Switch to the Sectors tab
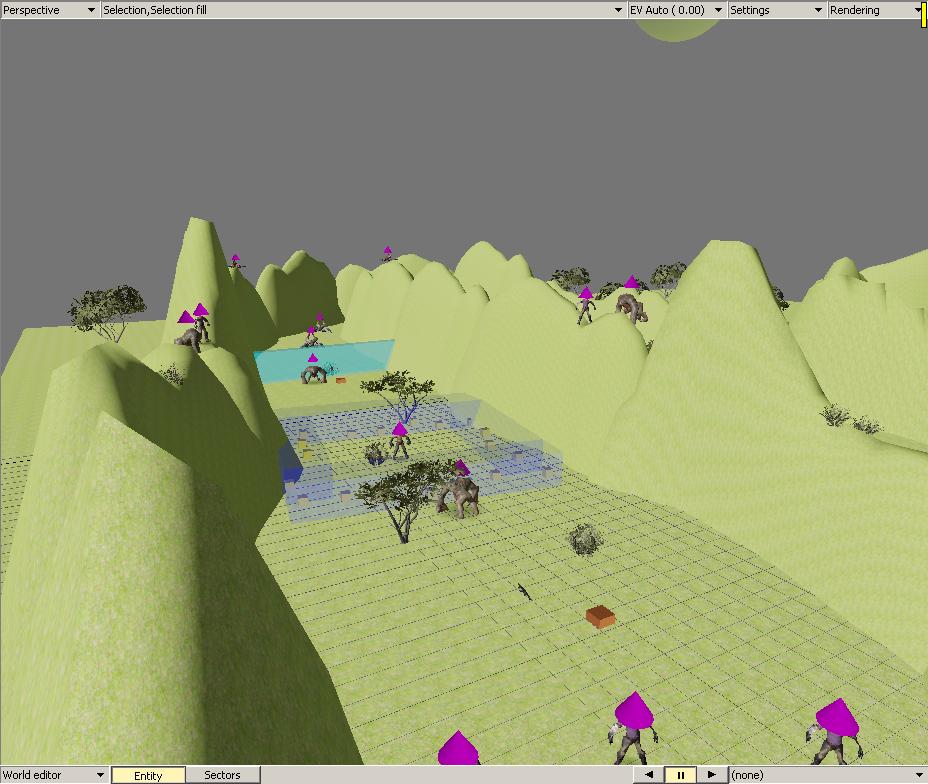928x784 pixels. 223,775
